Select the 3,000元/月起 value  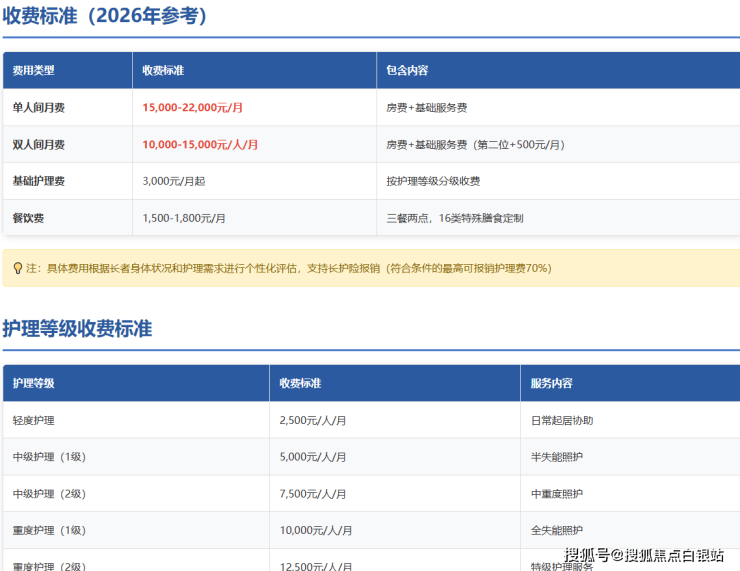point(174,181)
